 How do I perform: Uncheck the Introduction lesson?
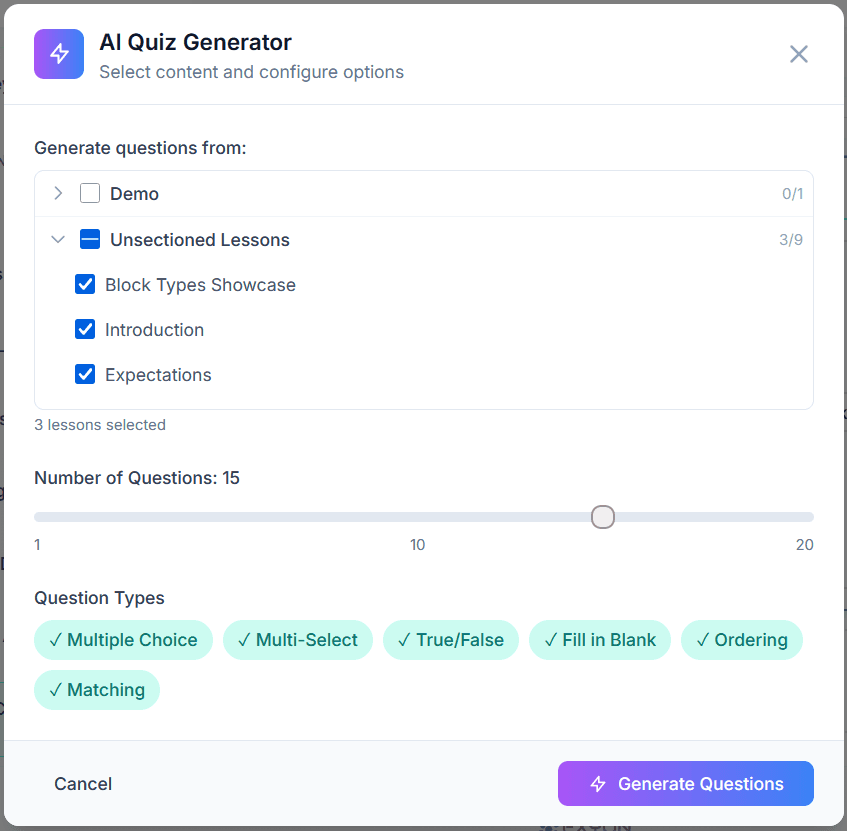(x=85, y=329)
